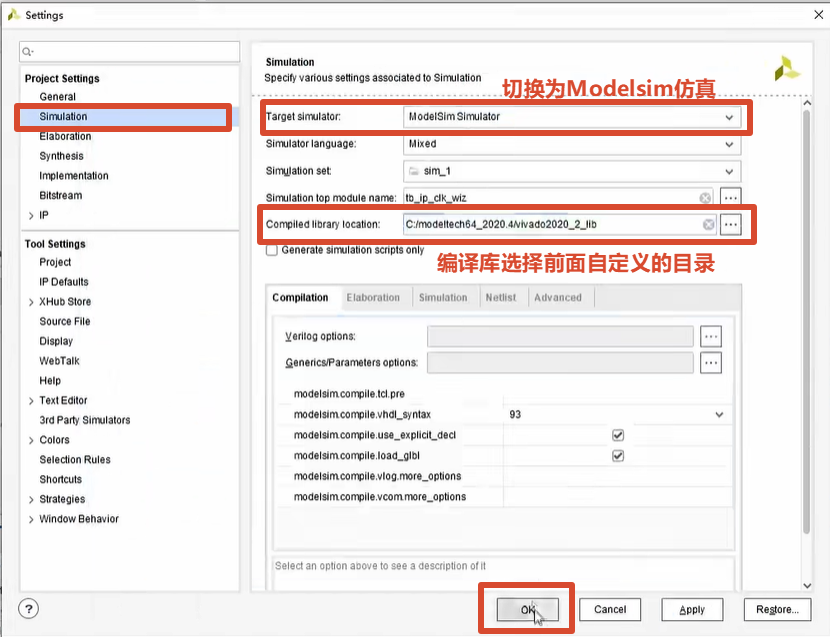Enable Generate simulation scripts only
830x637 pixels.
272,250
